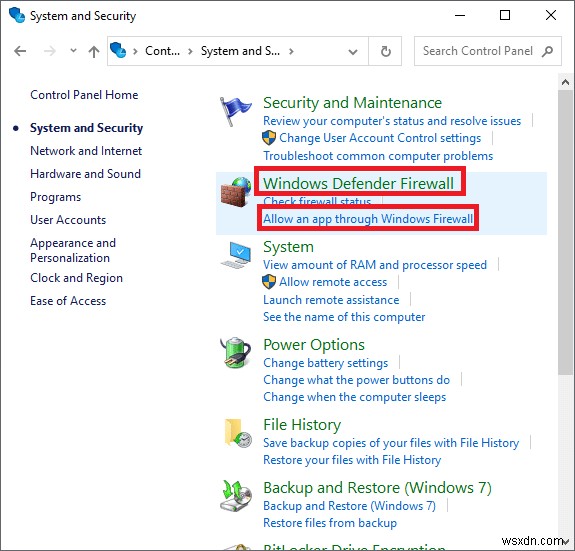
Task: Open Ease of Access category
Action: coord(68,301)
